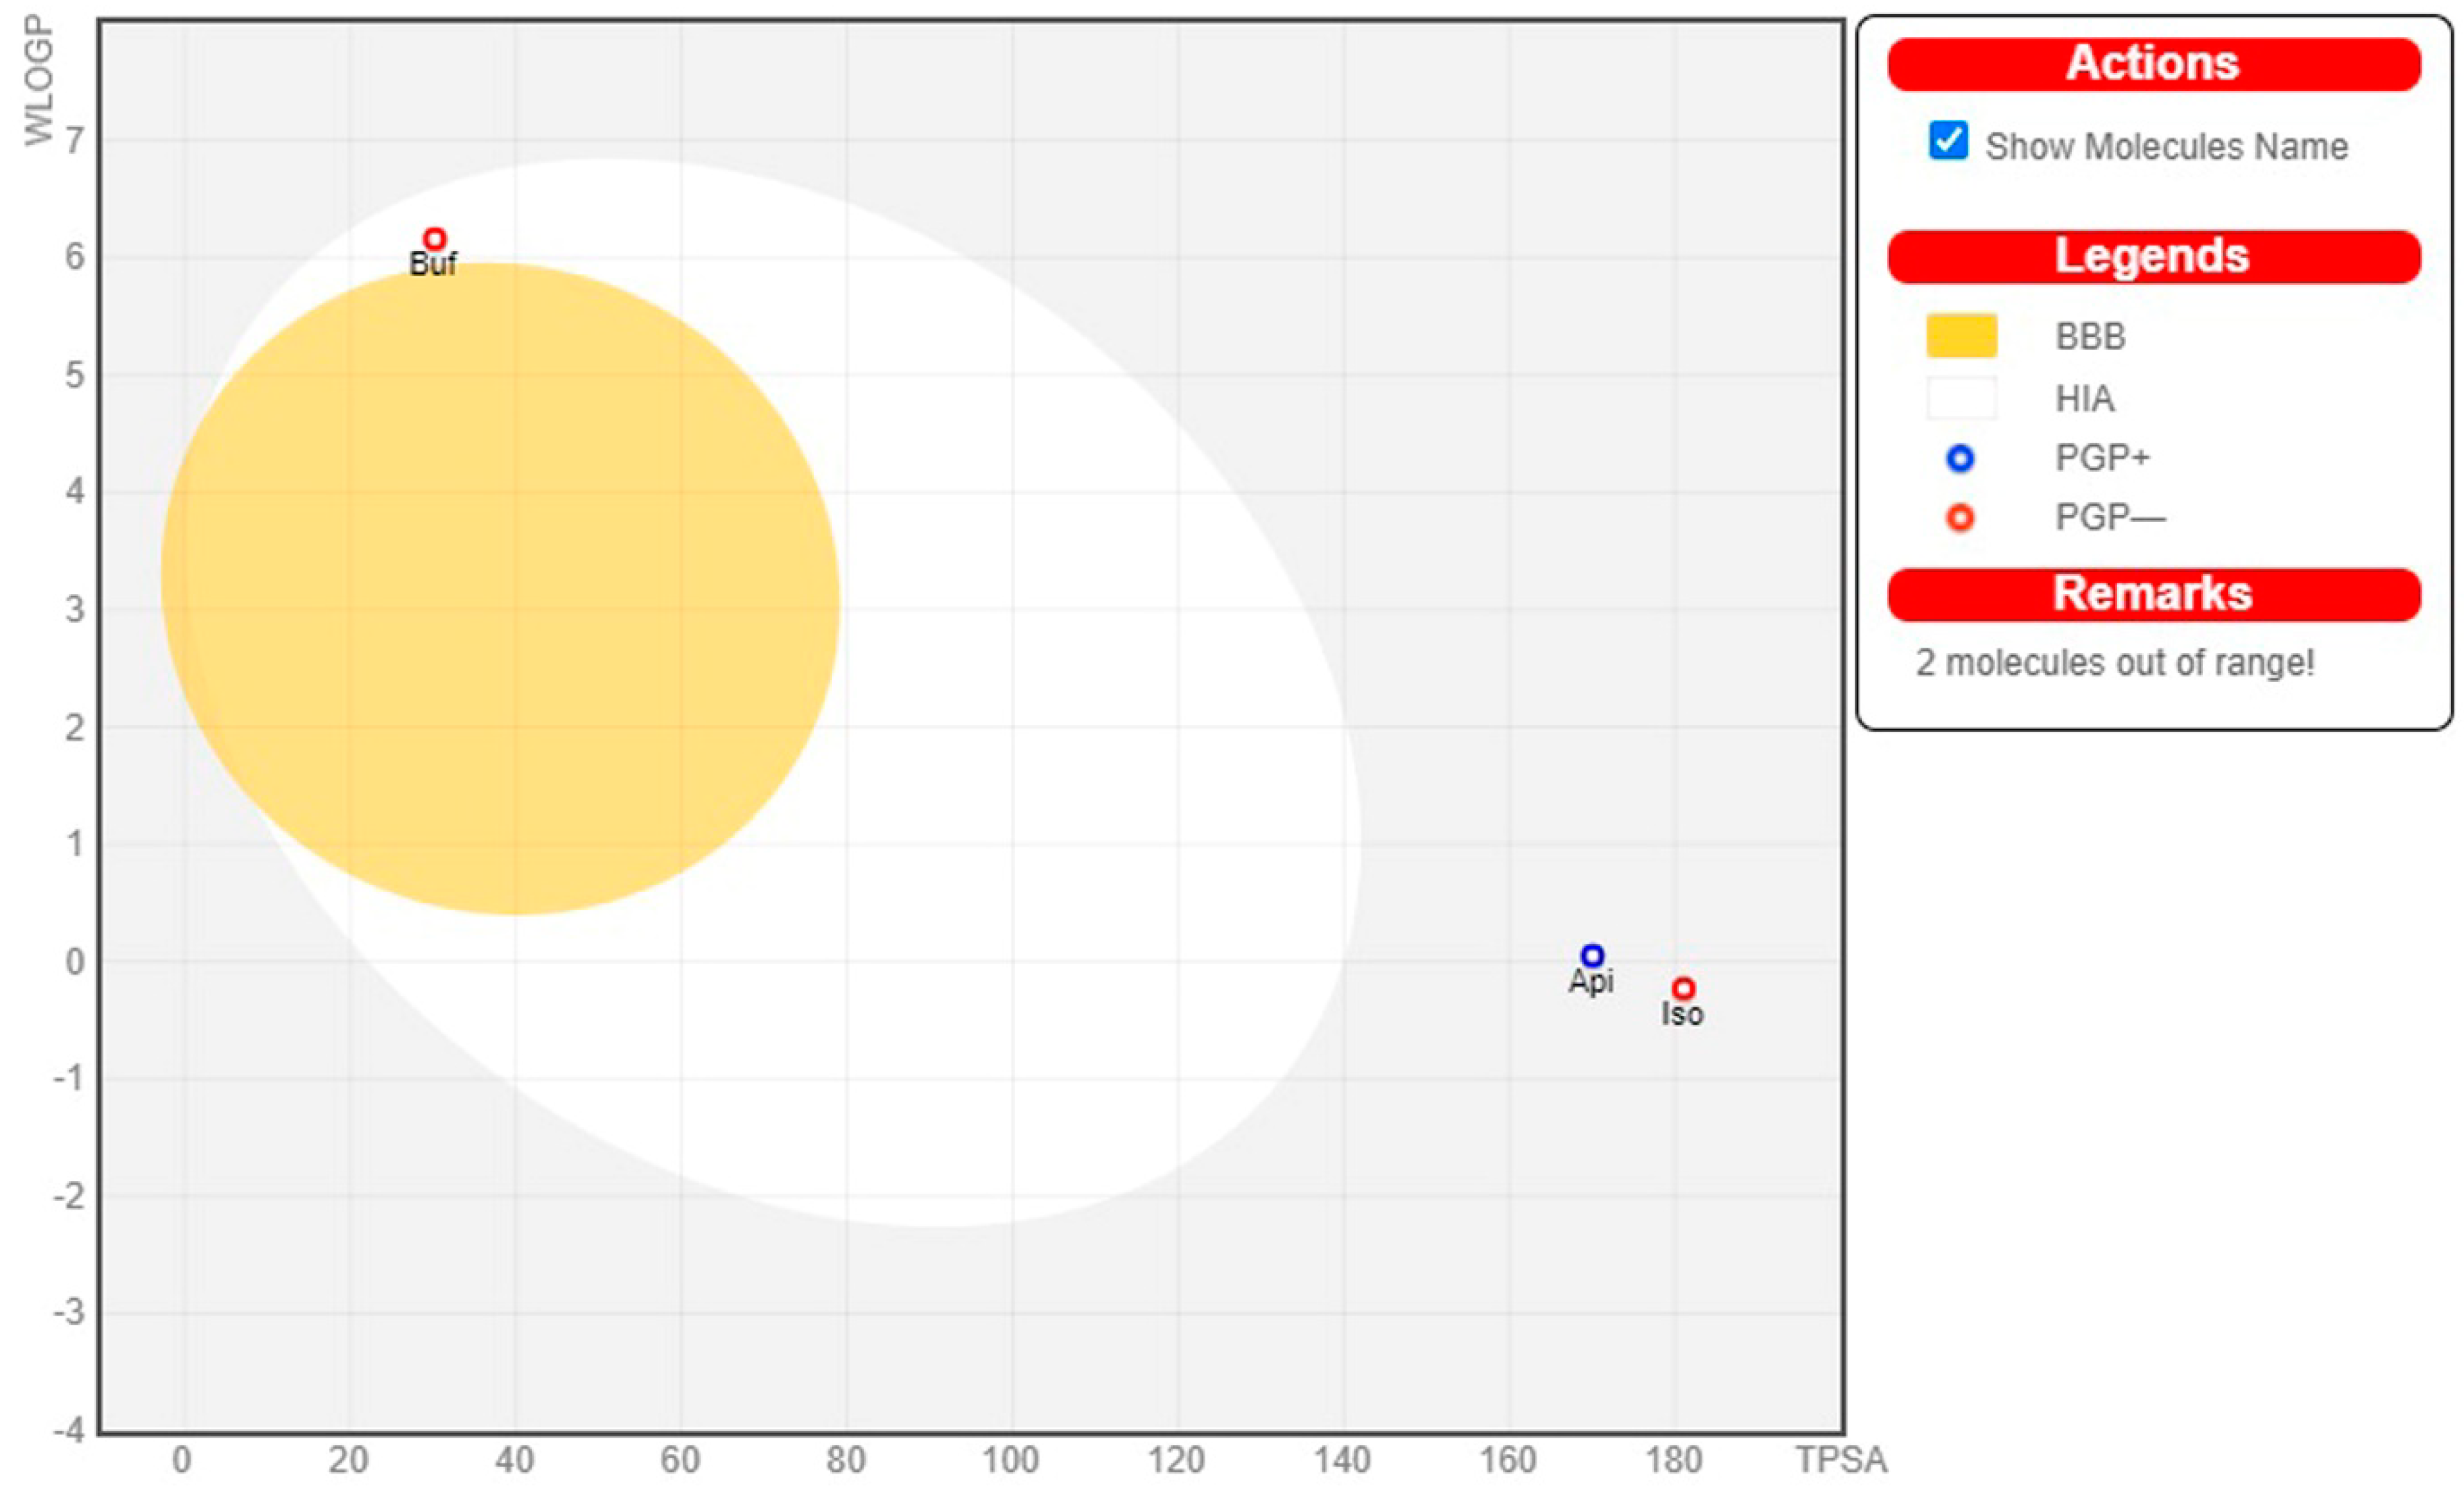Click the WLOGP axis label
Image resolution: width=2464 pixels, height=1494 pixels.
[x=39, y=79]
